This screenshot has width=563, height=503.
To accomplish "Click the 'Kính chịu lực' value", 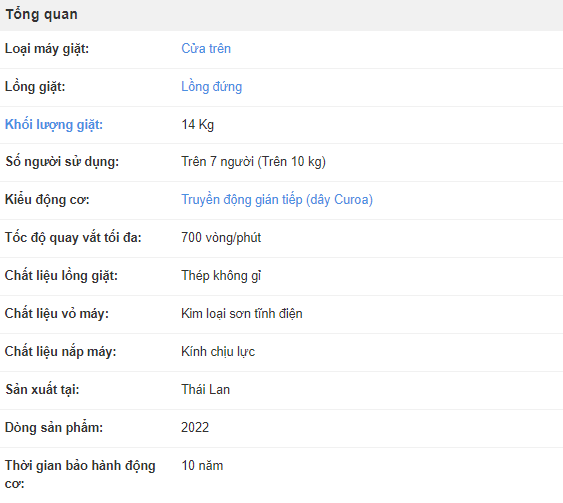I will point(218,351).
